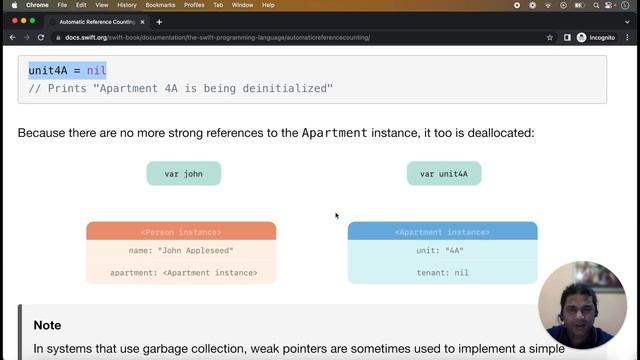Image resolution: width=640 pixels, height=360 pixels.
Task: Open the Tab menu
Action: point(218,5)
